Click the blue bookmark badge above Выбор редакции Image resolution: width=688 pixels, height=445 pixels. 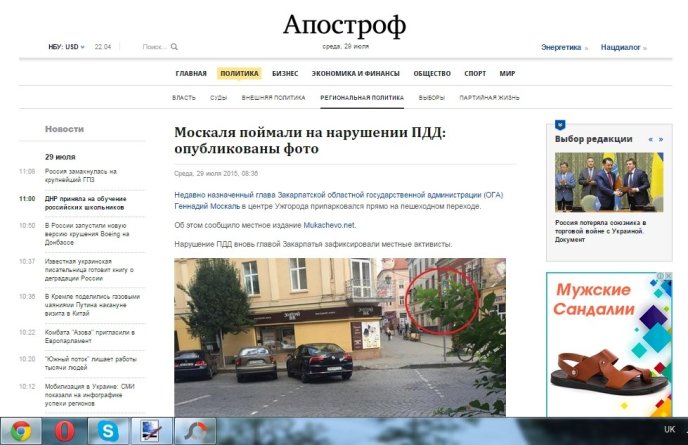pos(560,125)
